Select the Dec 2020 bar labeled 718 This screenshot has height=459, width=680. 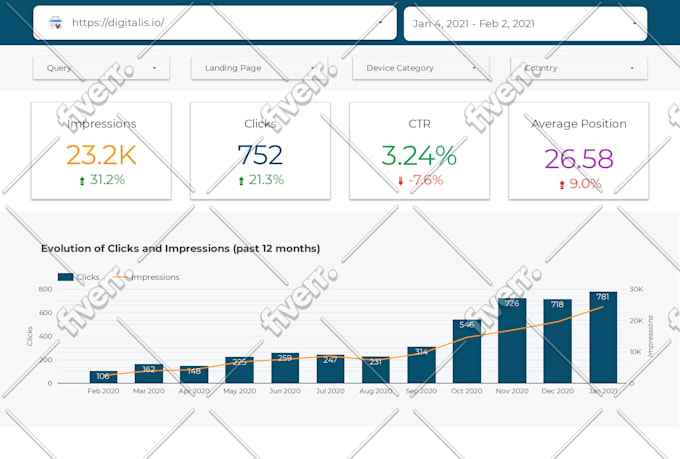point(557,341)
